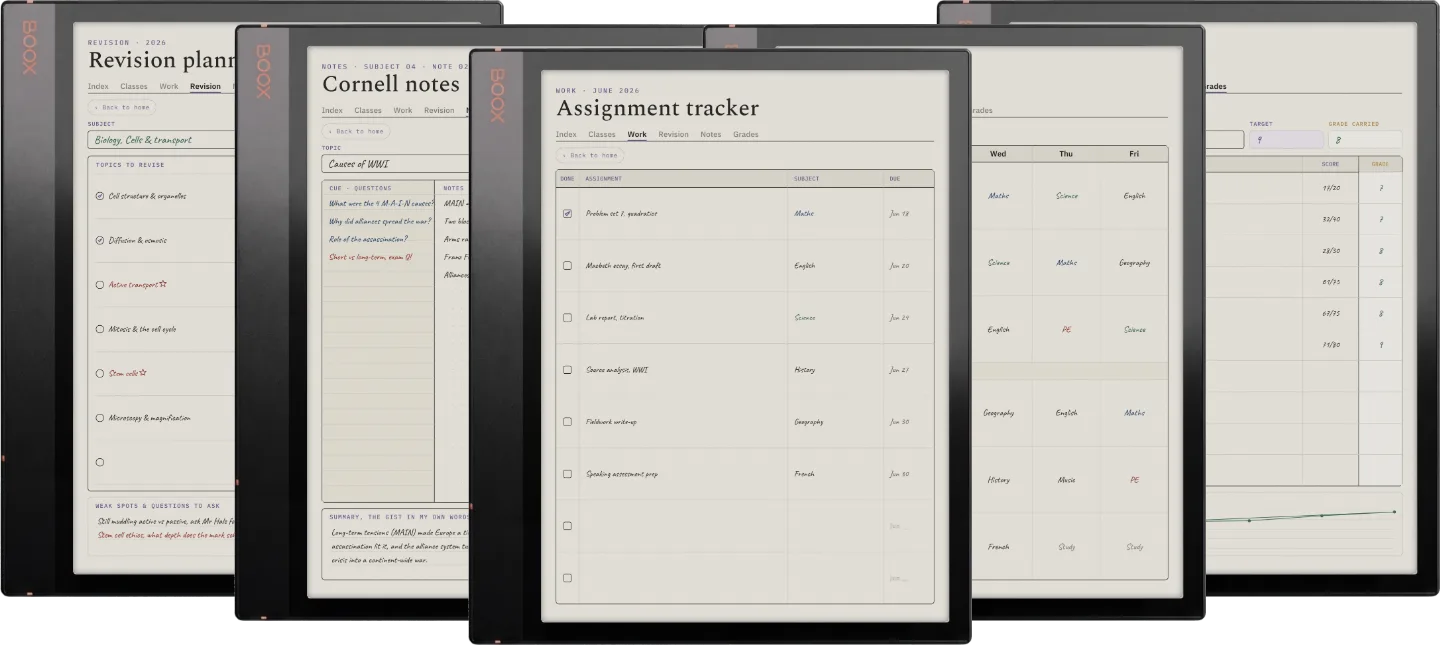The image size is (1440, 646).
Task: Switch to Notes tab in Assignment tracker
Action: coord(711,134)
